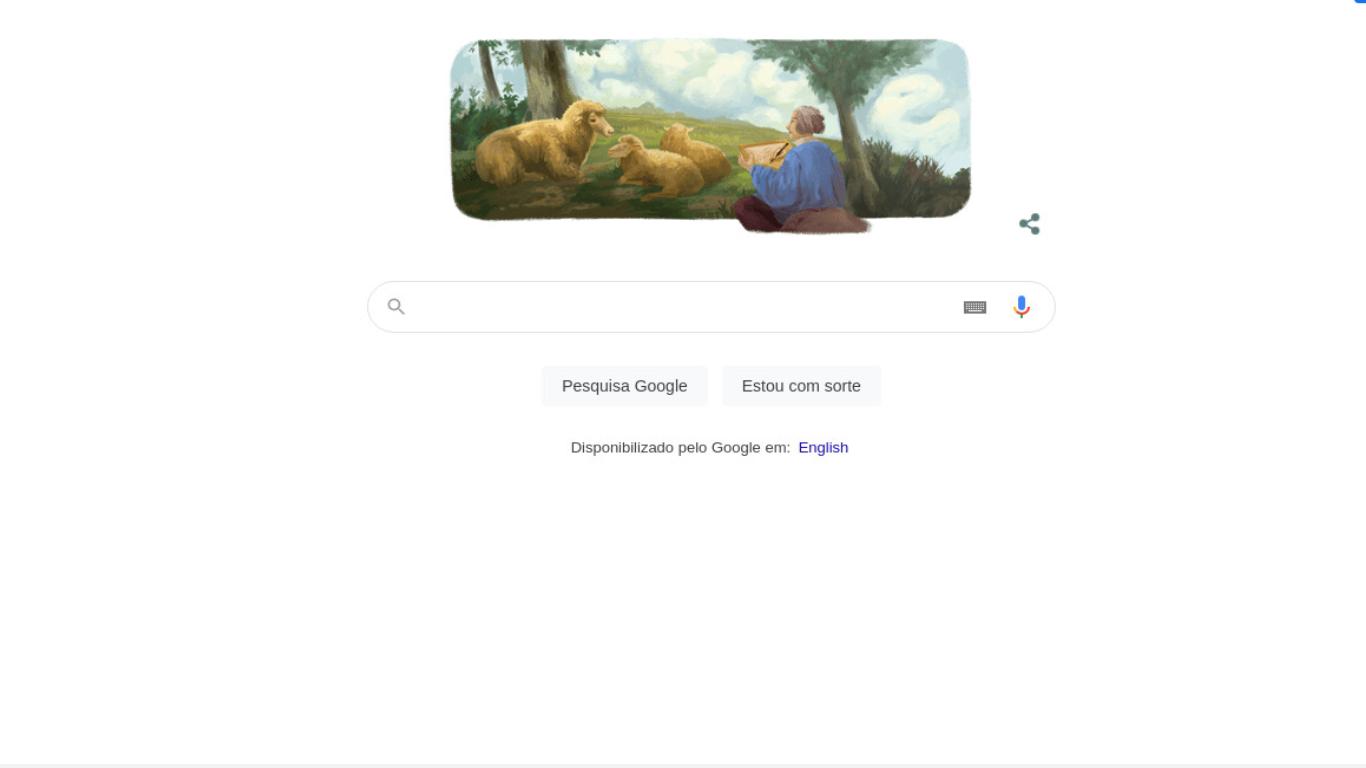The image size is (1366, 768).
Task: Click the dark bushes at doodle's right edge
Action: tap(918, 180)
